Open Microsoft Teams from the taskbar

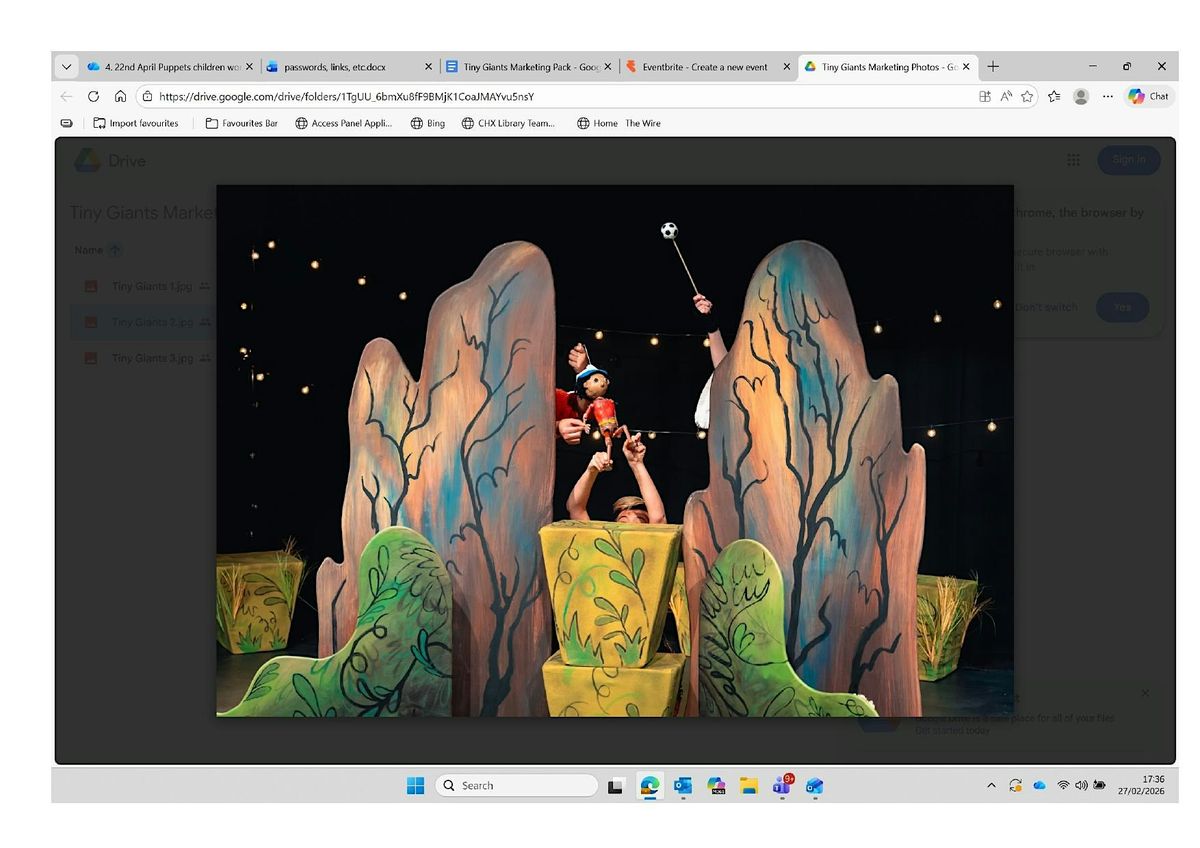click(782, 786)
